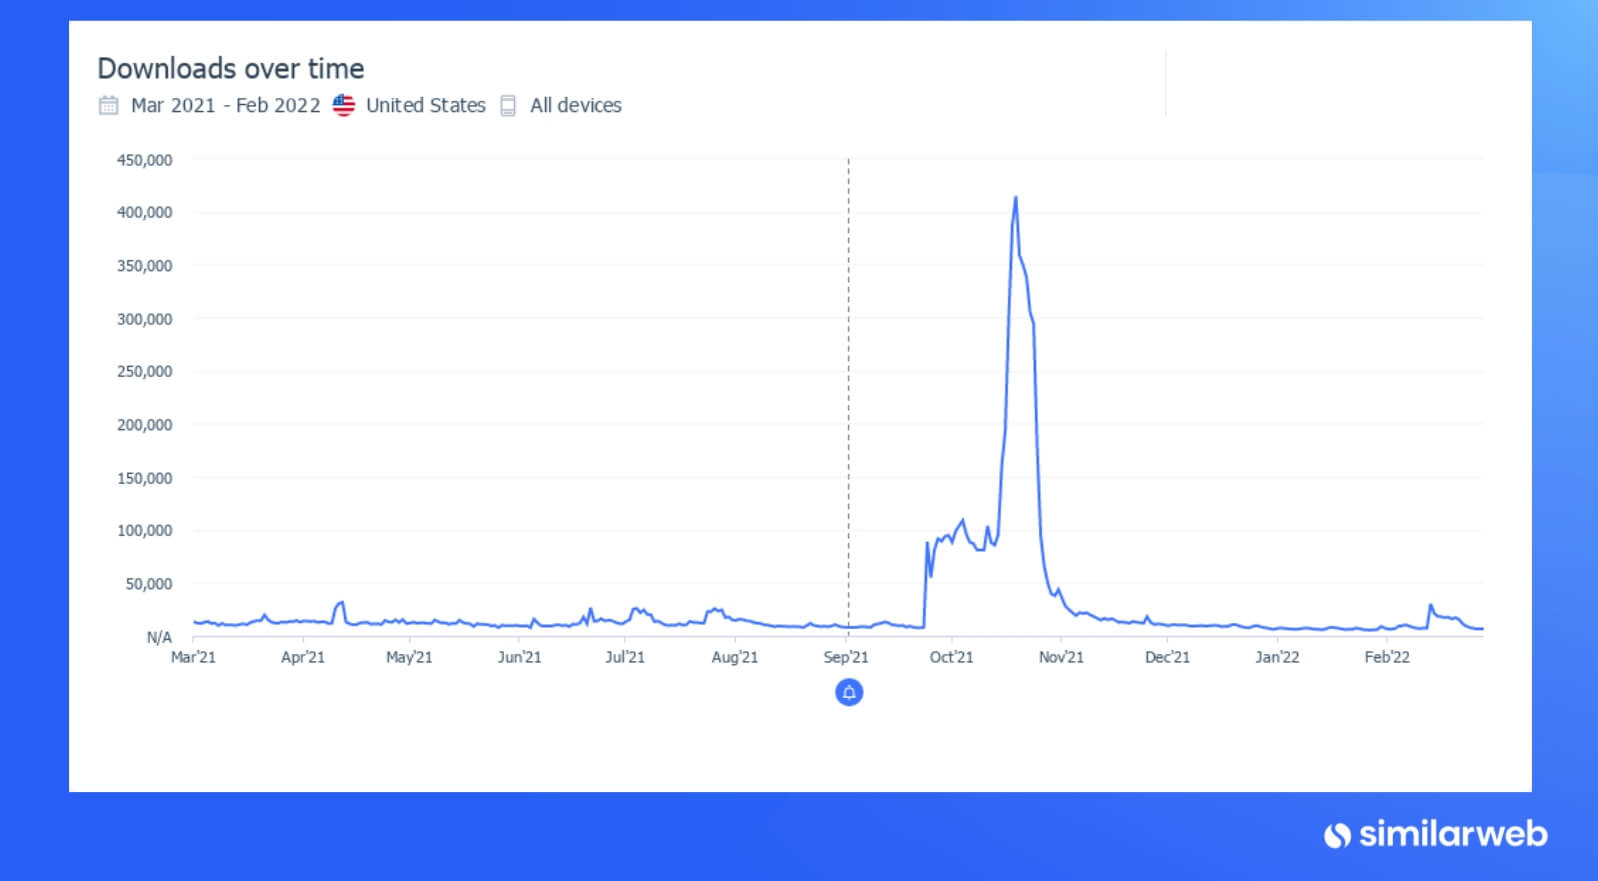Click the Feb'22 label on the x-axis
Viewport: 1598px width, 881px height.
tap(1387, 657)
